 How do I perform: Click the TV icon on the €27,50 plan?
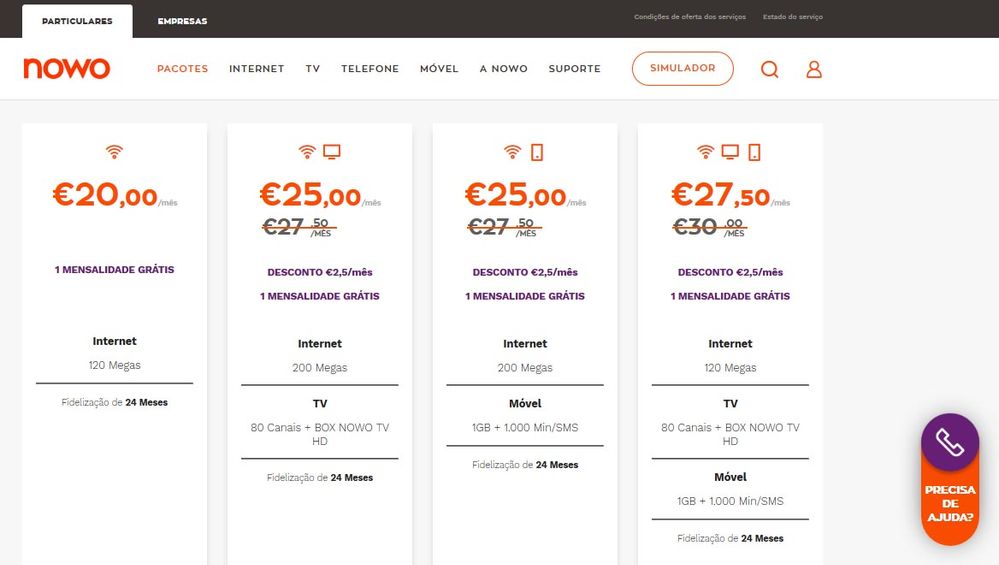click(x=731, y=152)
